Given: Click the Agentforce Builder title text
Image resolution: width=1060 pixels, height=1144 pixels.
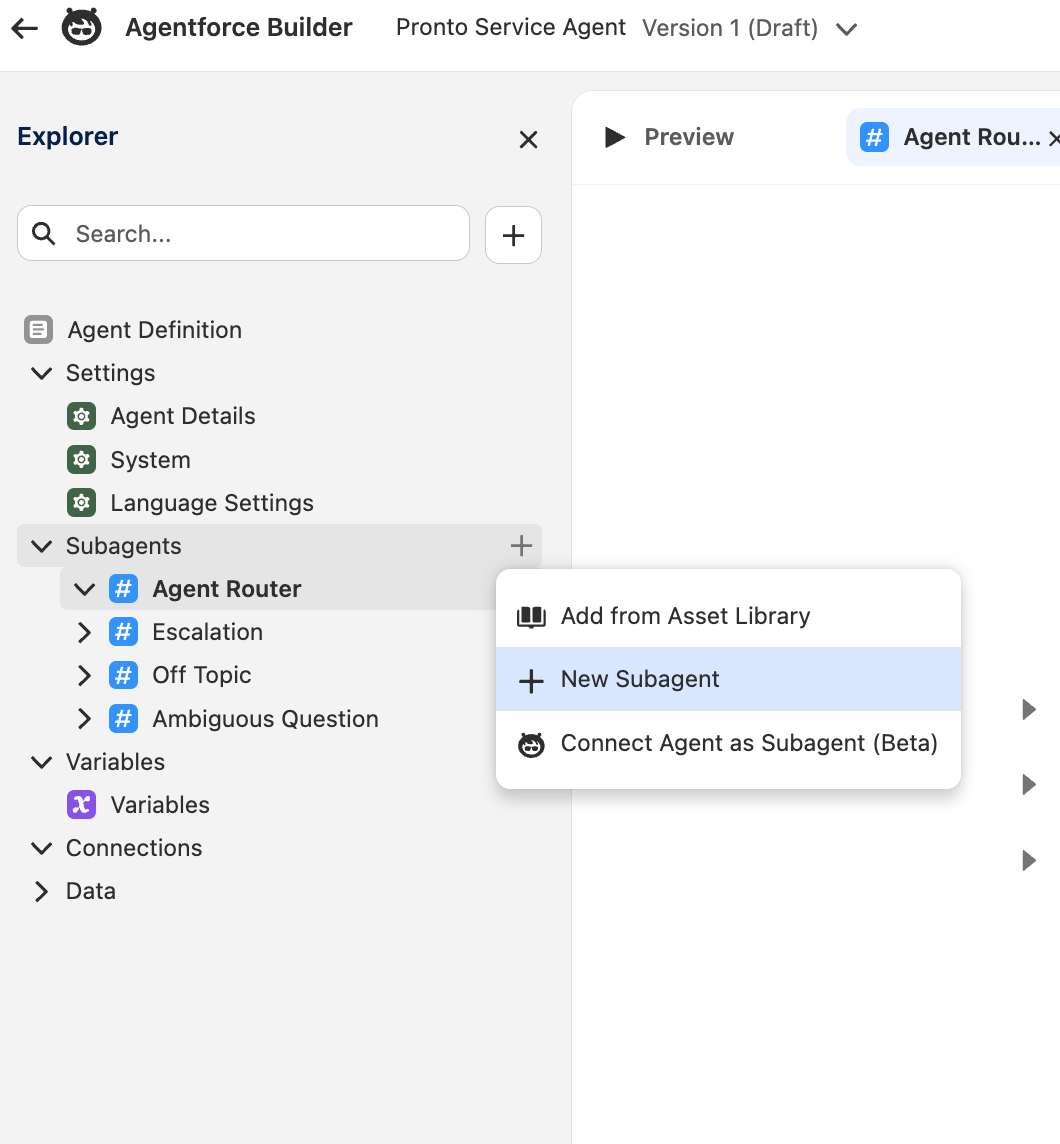Looking at the screenshot, I should pos(239,27).
